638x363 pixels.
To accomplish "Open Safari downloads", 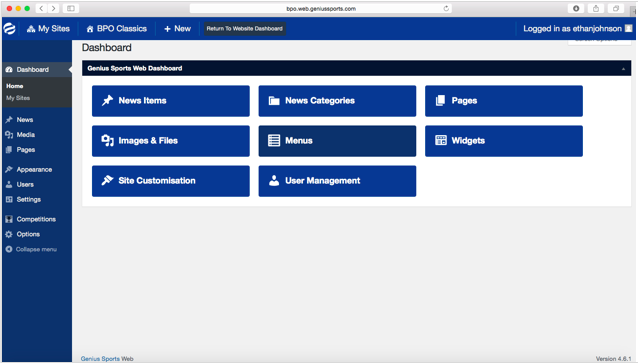I will [576, 9].
